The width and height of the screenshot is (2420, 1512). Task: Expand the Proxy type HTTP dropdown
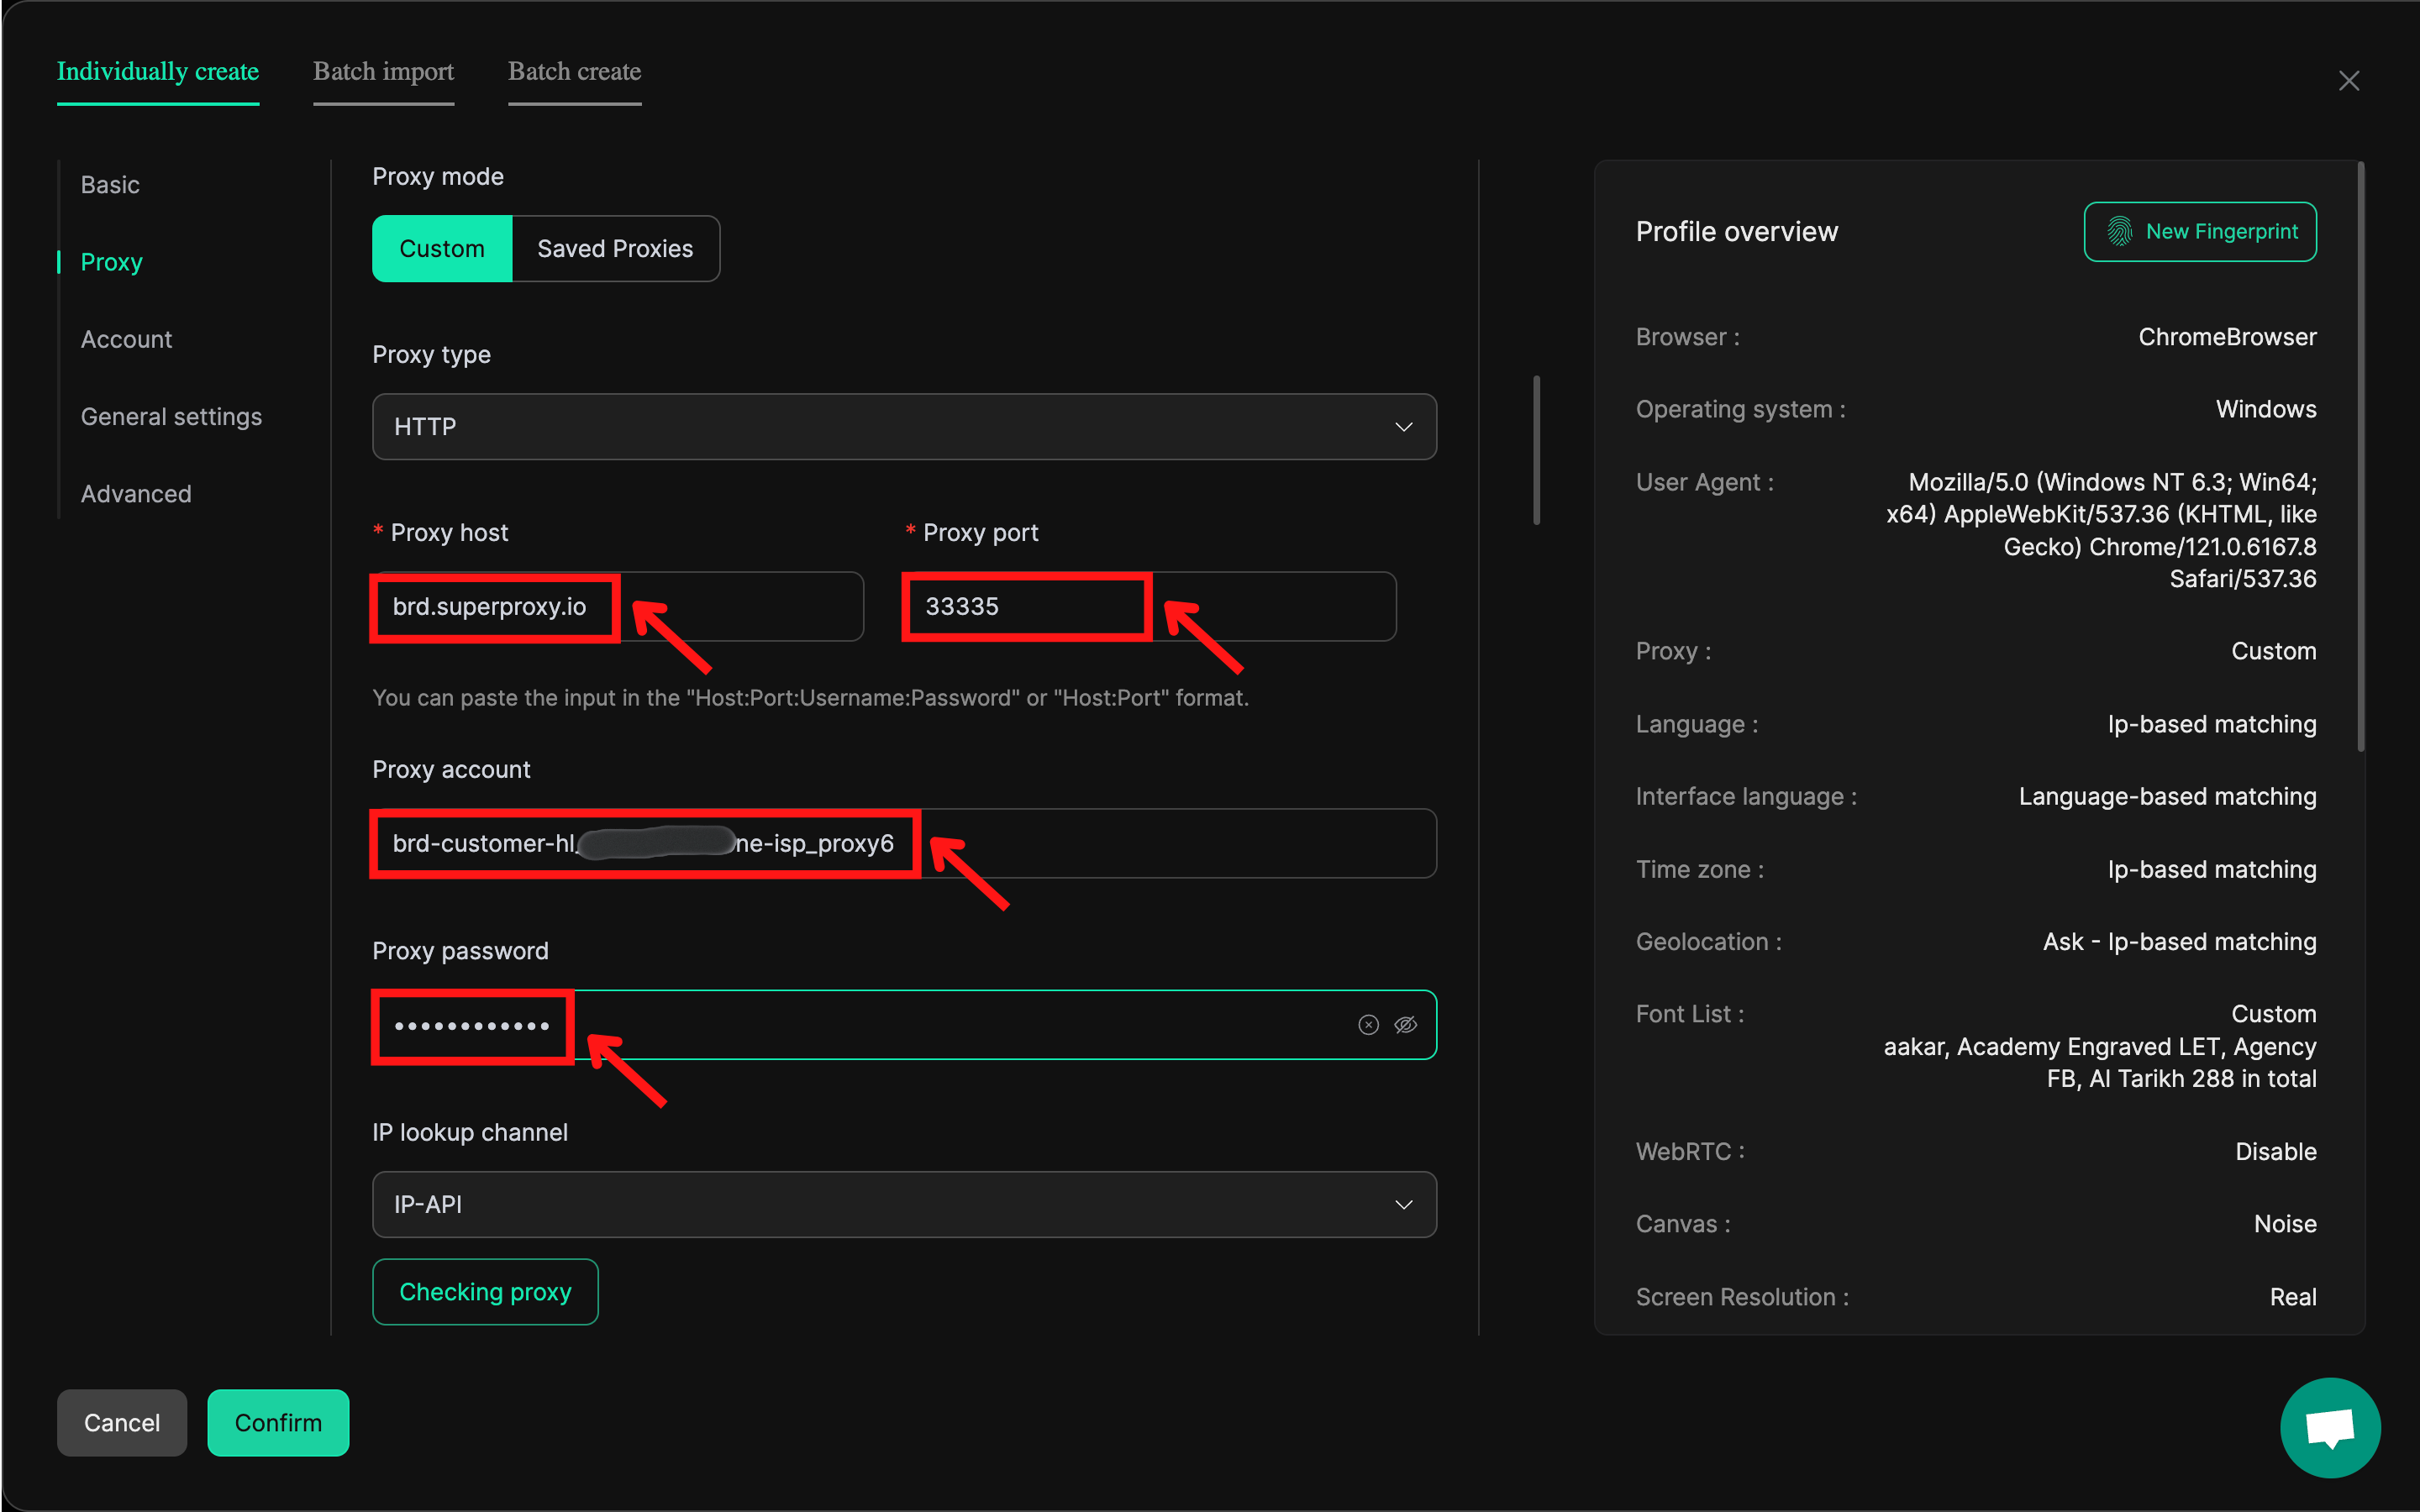tap(903, 427)
